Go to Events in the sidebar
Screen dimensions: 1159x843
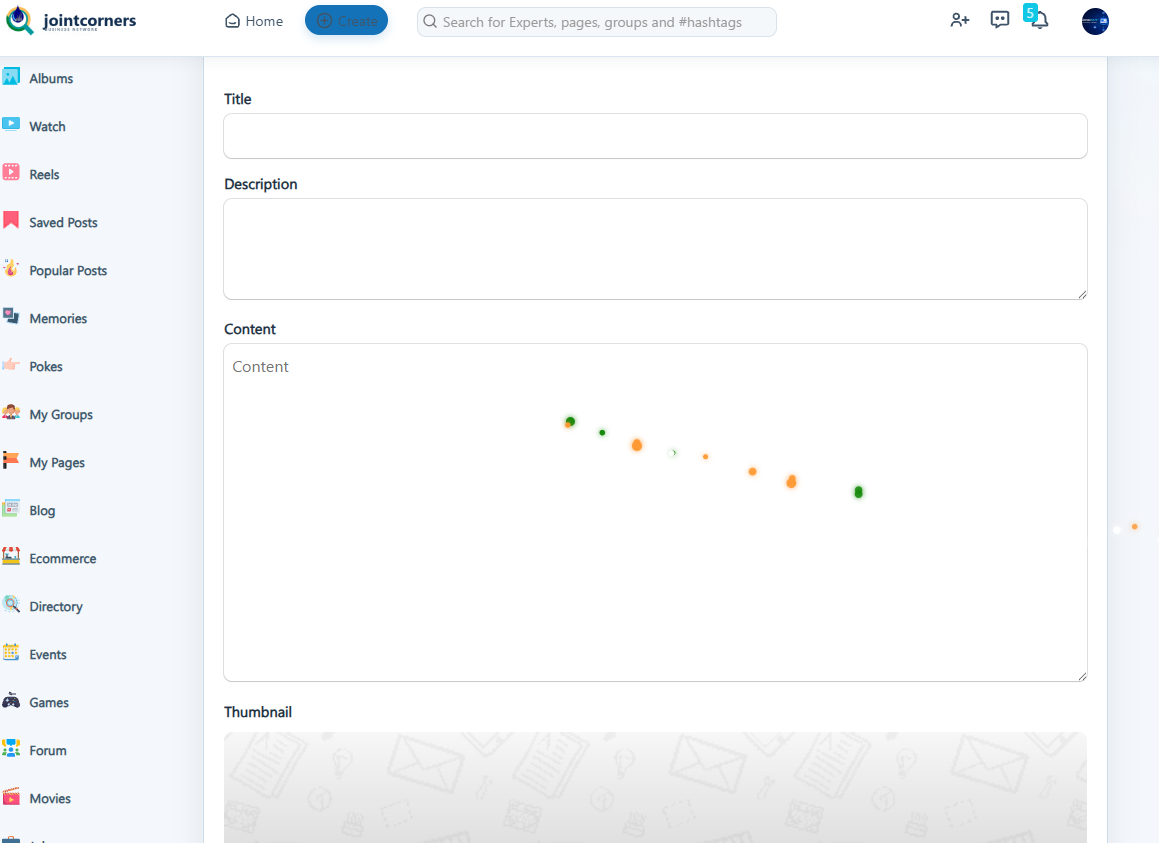pyautogui.click(x=48, y=655)
